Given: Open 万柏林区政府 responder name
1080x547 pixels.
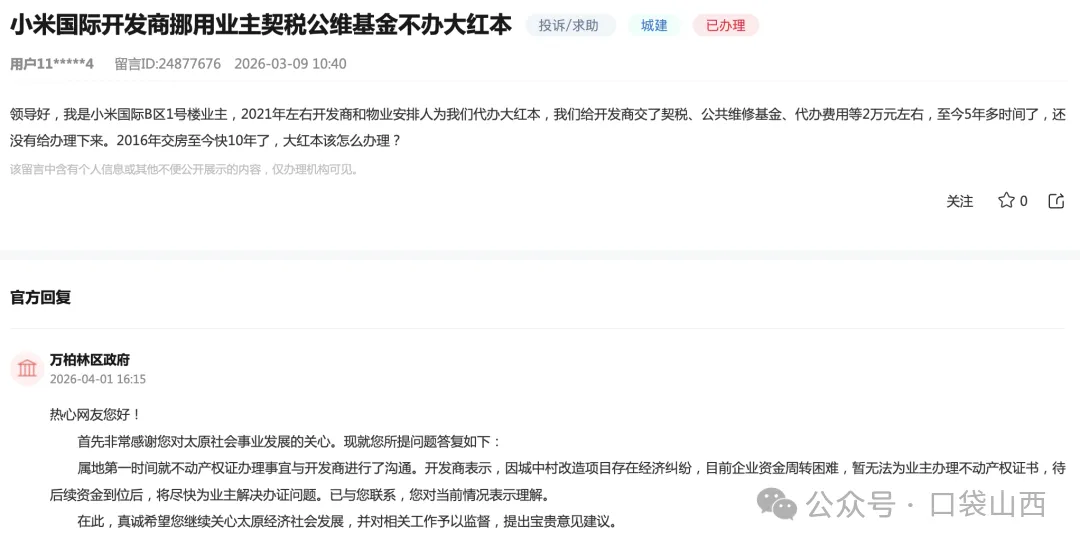Looking at the screenshot, I should pyautogui.click(x=90, y=360).
